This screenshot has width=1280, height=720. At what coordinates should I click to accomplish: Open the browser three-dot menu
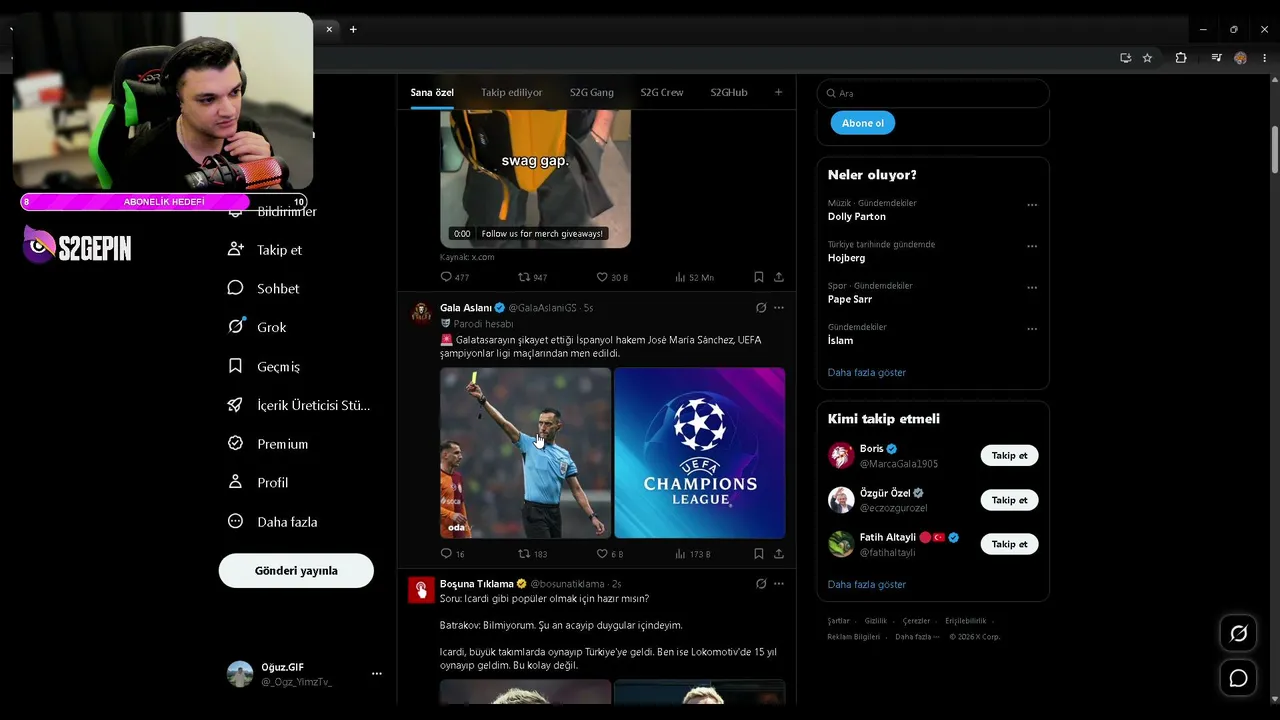coord(1264,58)
